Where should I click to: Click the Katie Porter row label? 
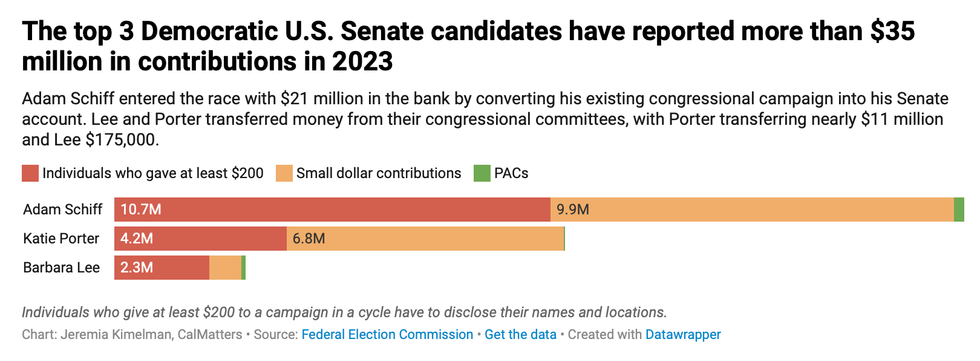(x=61, y=239)
